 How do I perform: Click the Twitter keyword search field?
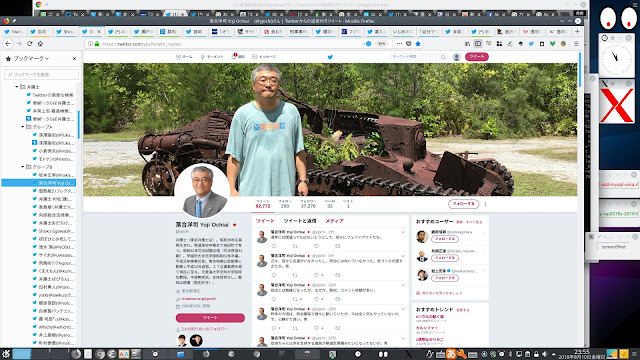pos(418,57)
